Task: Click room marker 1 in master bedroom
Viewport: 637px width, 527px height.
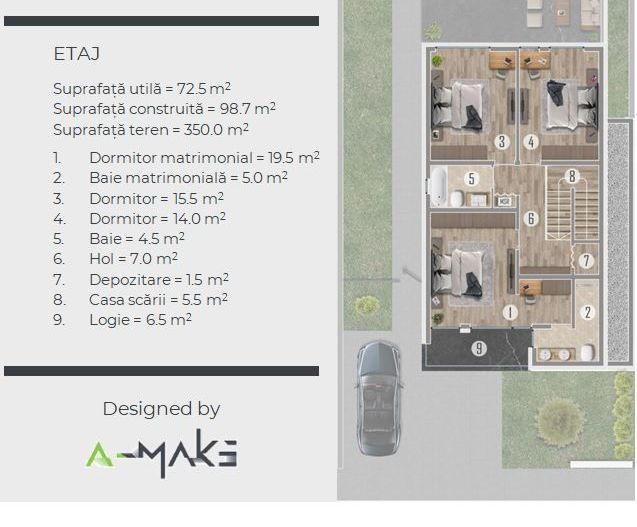Action: point(510,312)
